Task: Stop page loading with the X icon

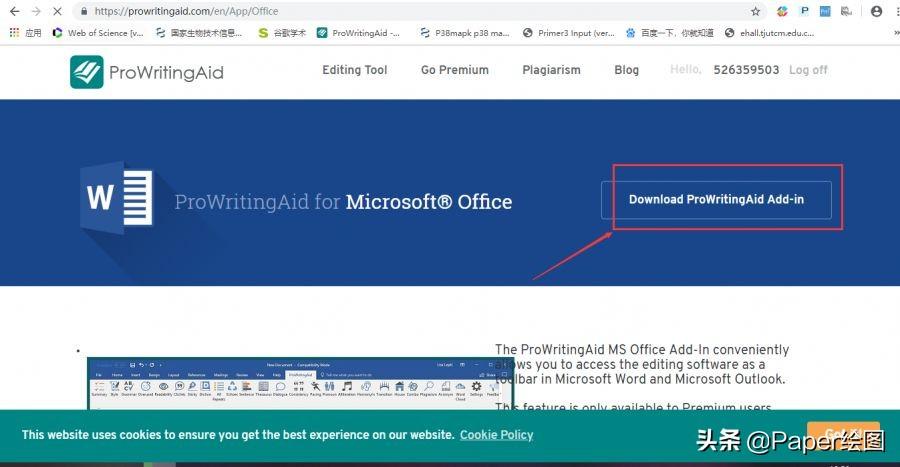Action: click(57, 11)
